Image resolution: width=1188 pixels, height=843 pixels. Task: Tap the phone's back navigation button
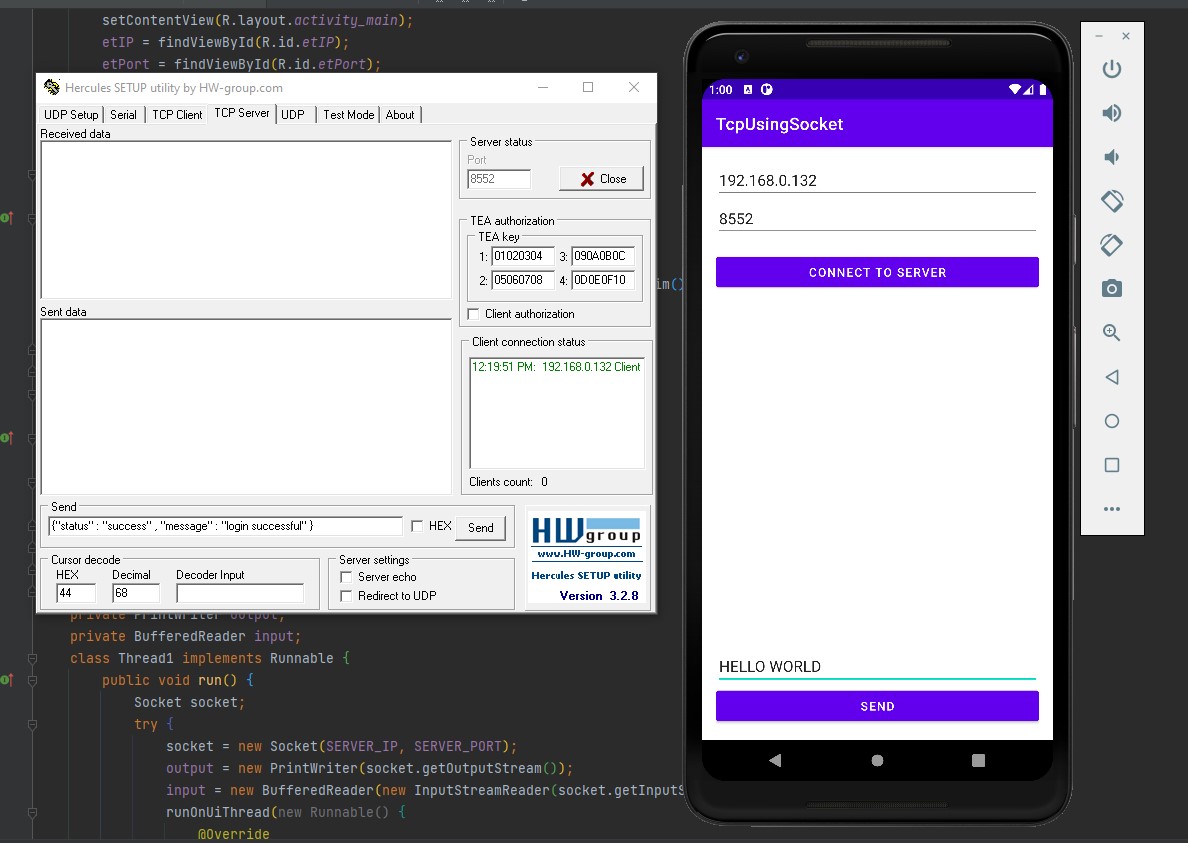point(775,760)
